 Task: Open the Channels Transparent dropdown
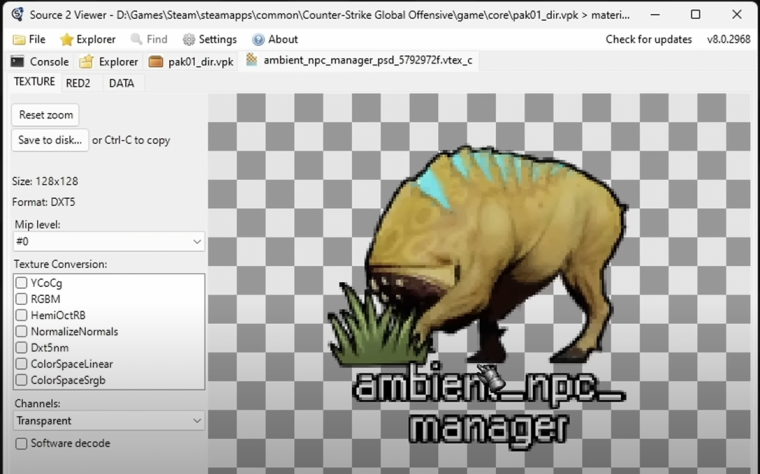coord(109,421)
